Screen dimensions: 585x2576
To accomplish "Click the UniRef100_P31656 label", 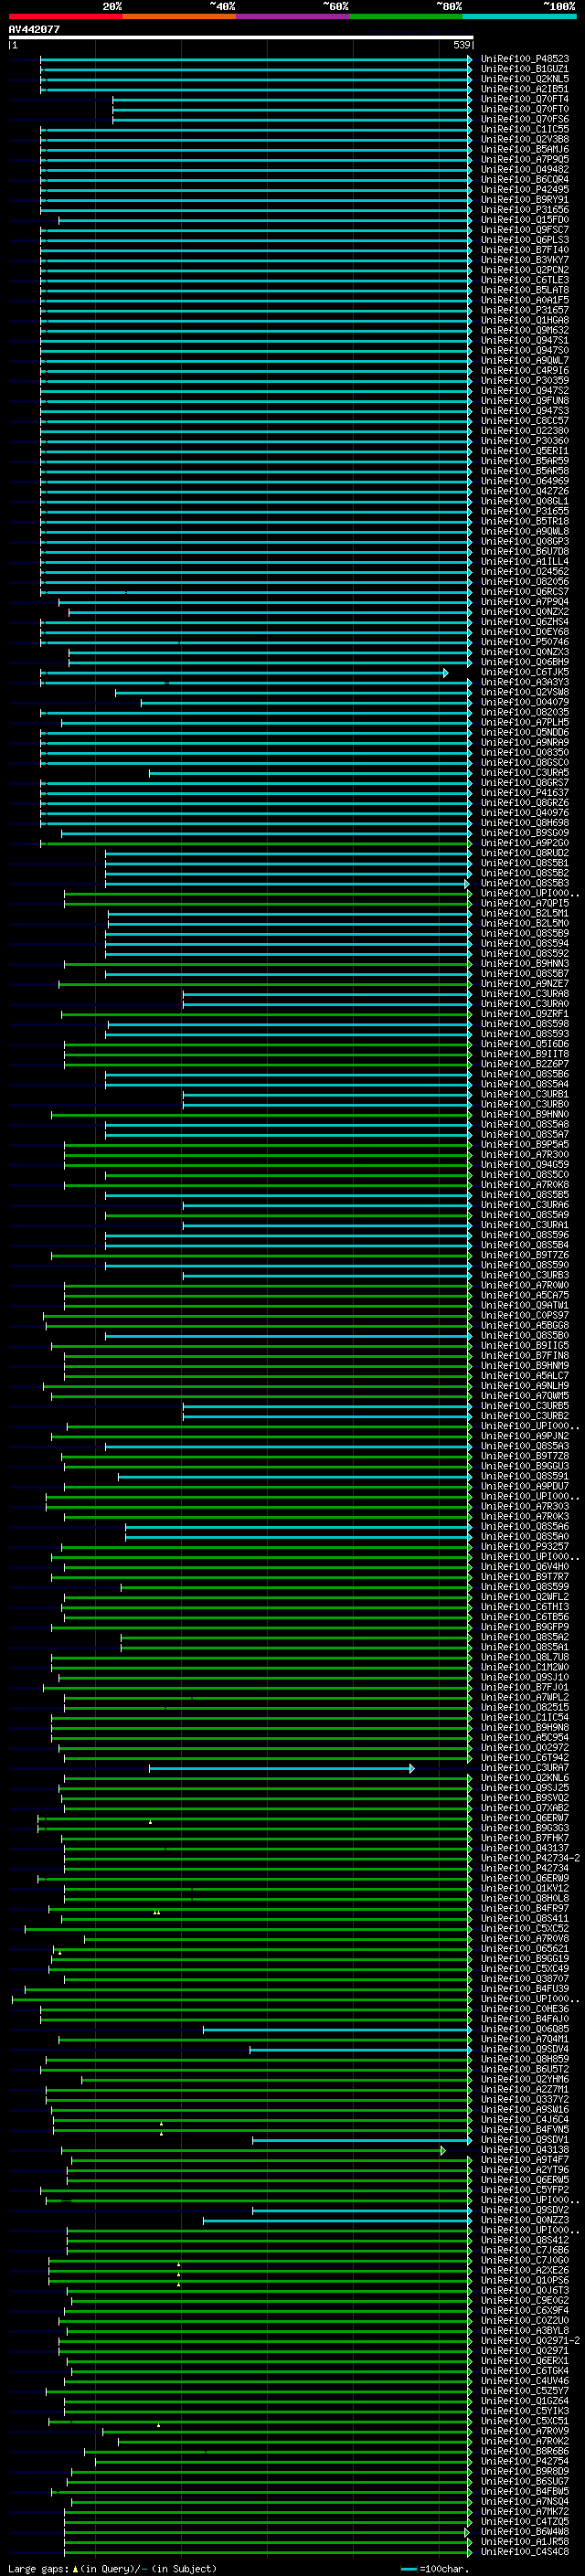I will click(x=525, y=209).
